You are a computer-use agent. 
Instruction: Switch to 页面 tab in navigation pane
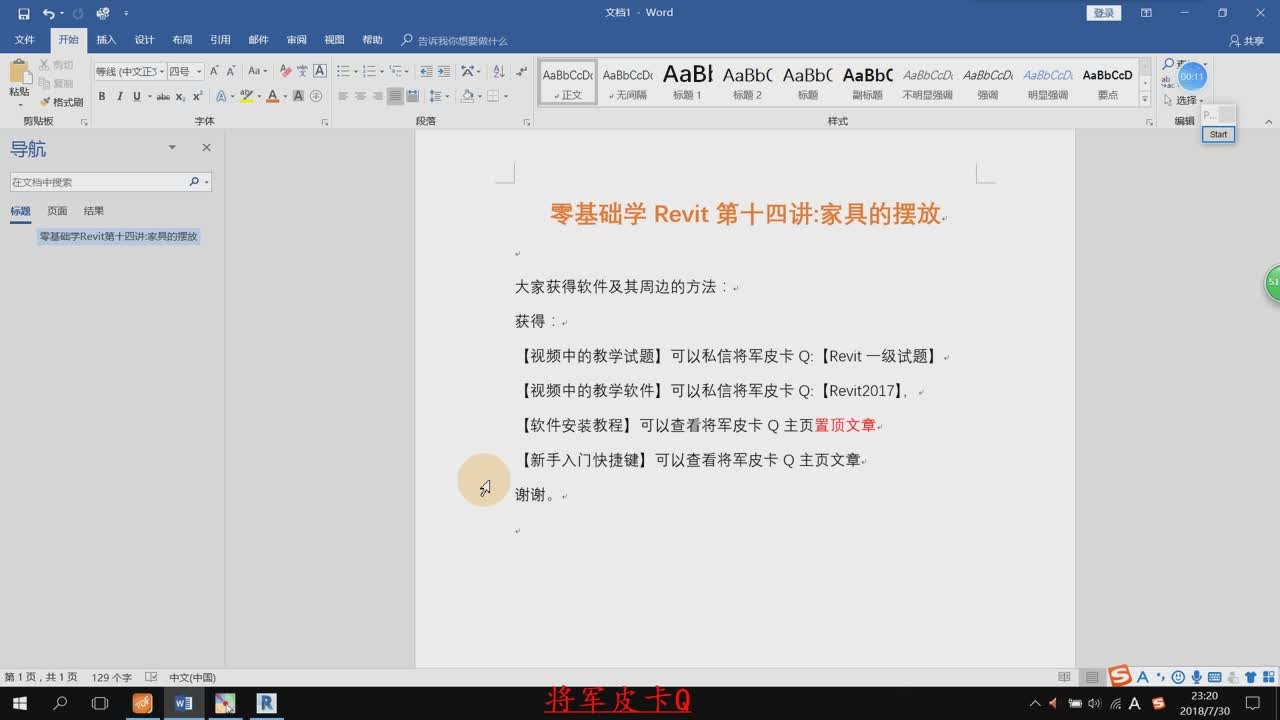57,211
